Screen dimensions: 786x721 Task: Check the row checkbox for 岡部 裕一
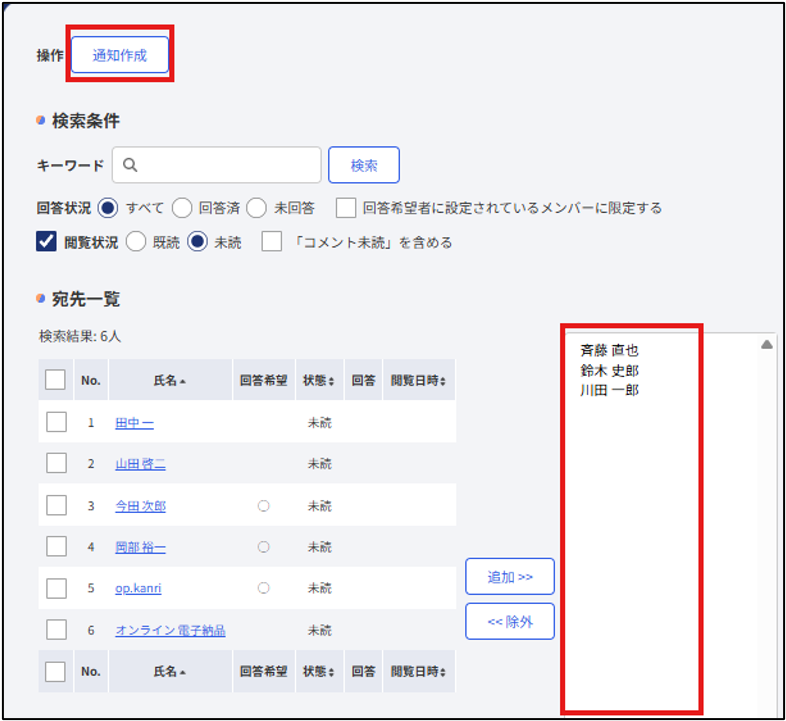pos(56,547)
